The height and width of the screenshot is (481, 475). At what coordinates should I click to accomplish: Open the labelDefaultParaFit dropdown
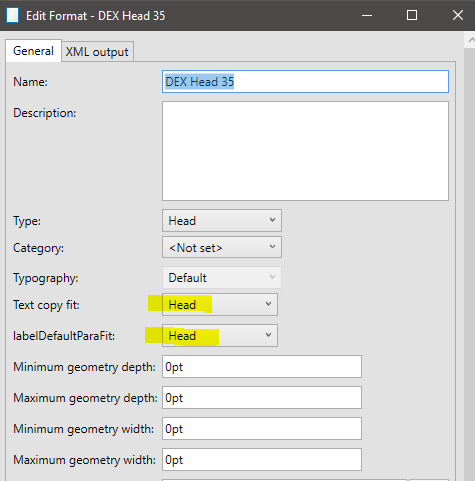(220, 335)
